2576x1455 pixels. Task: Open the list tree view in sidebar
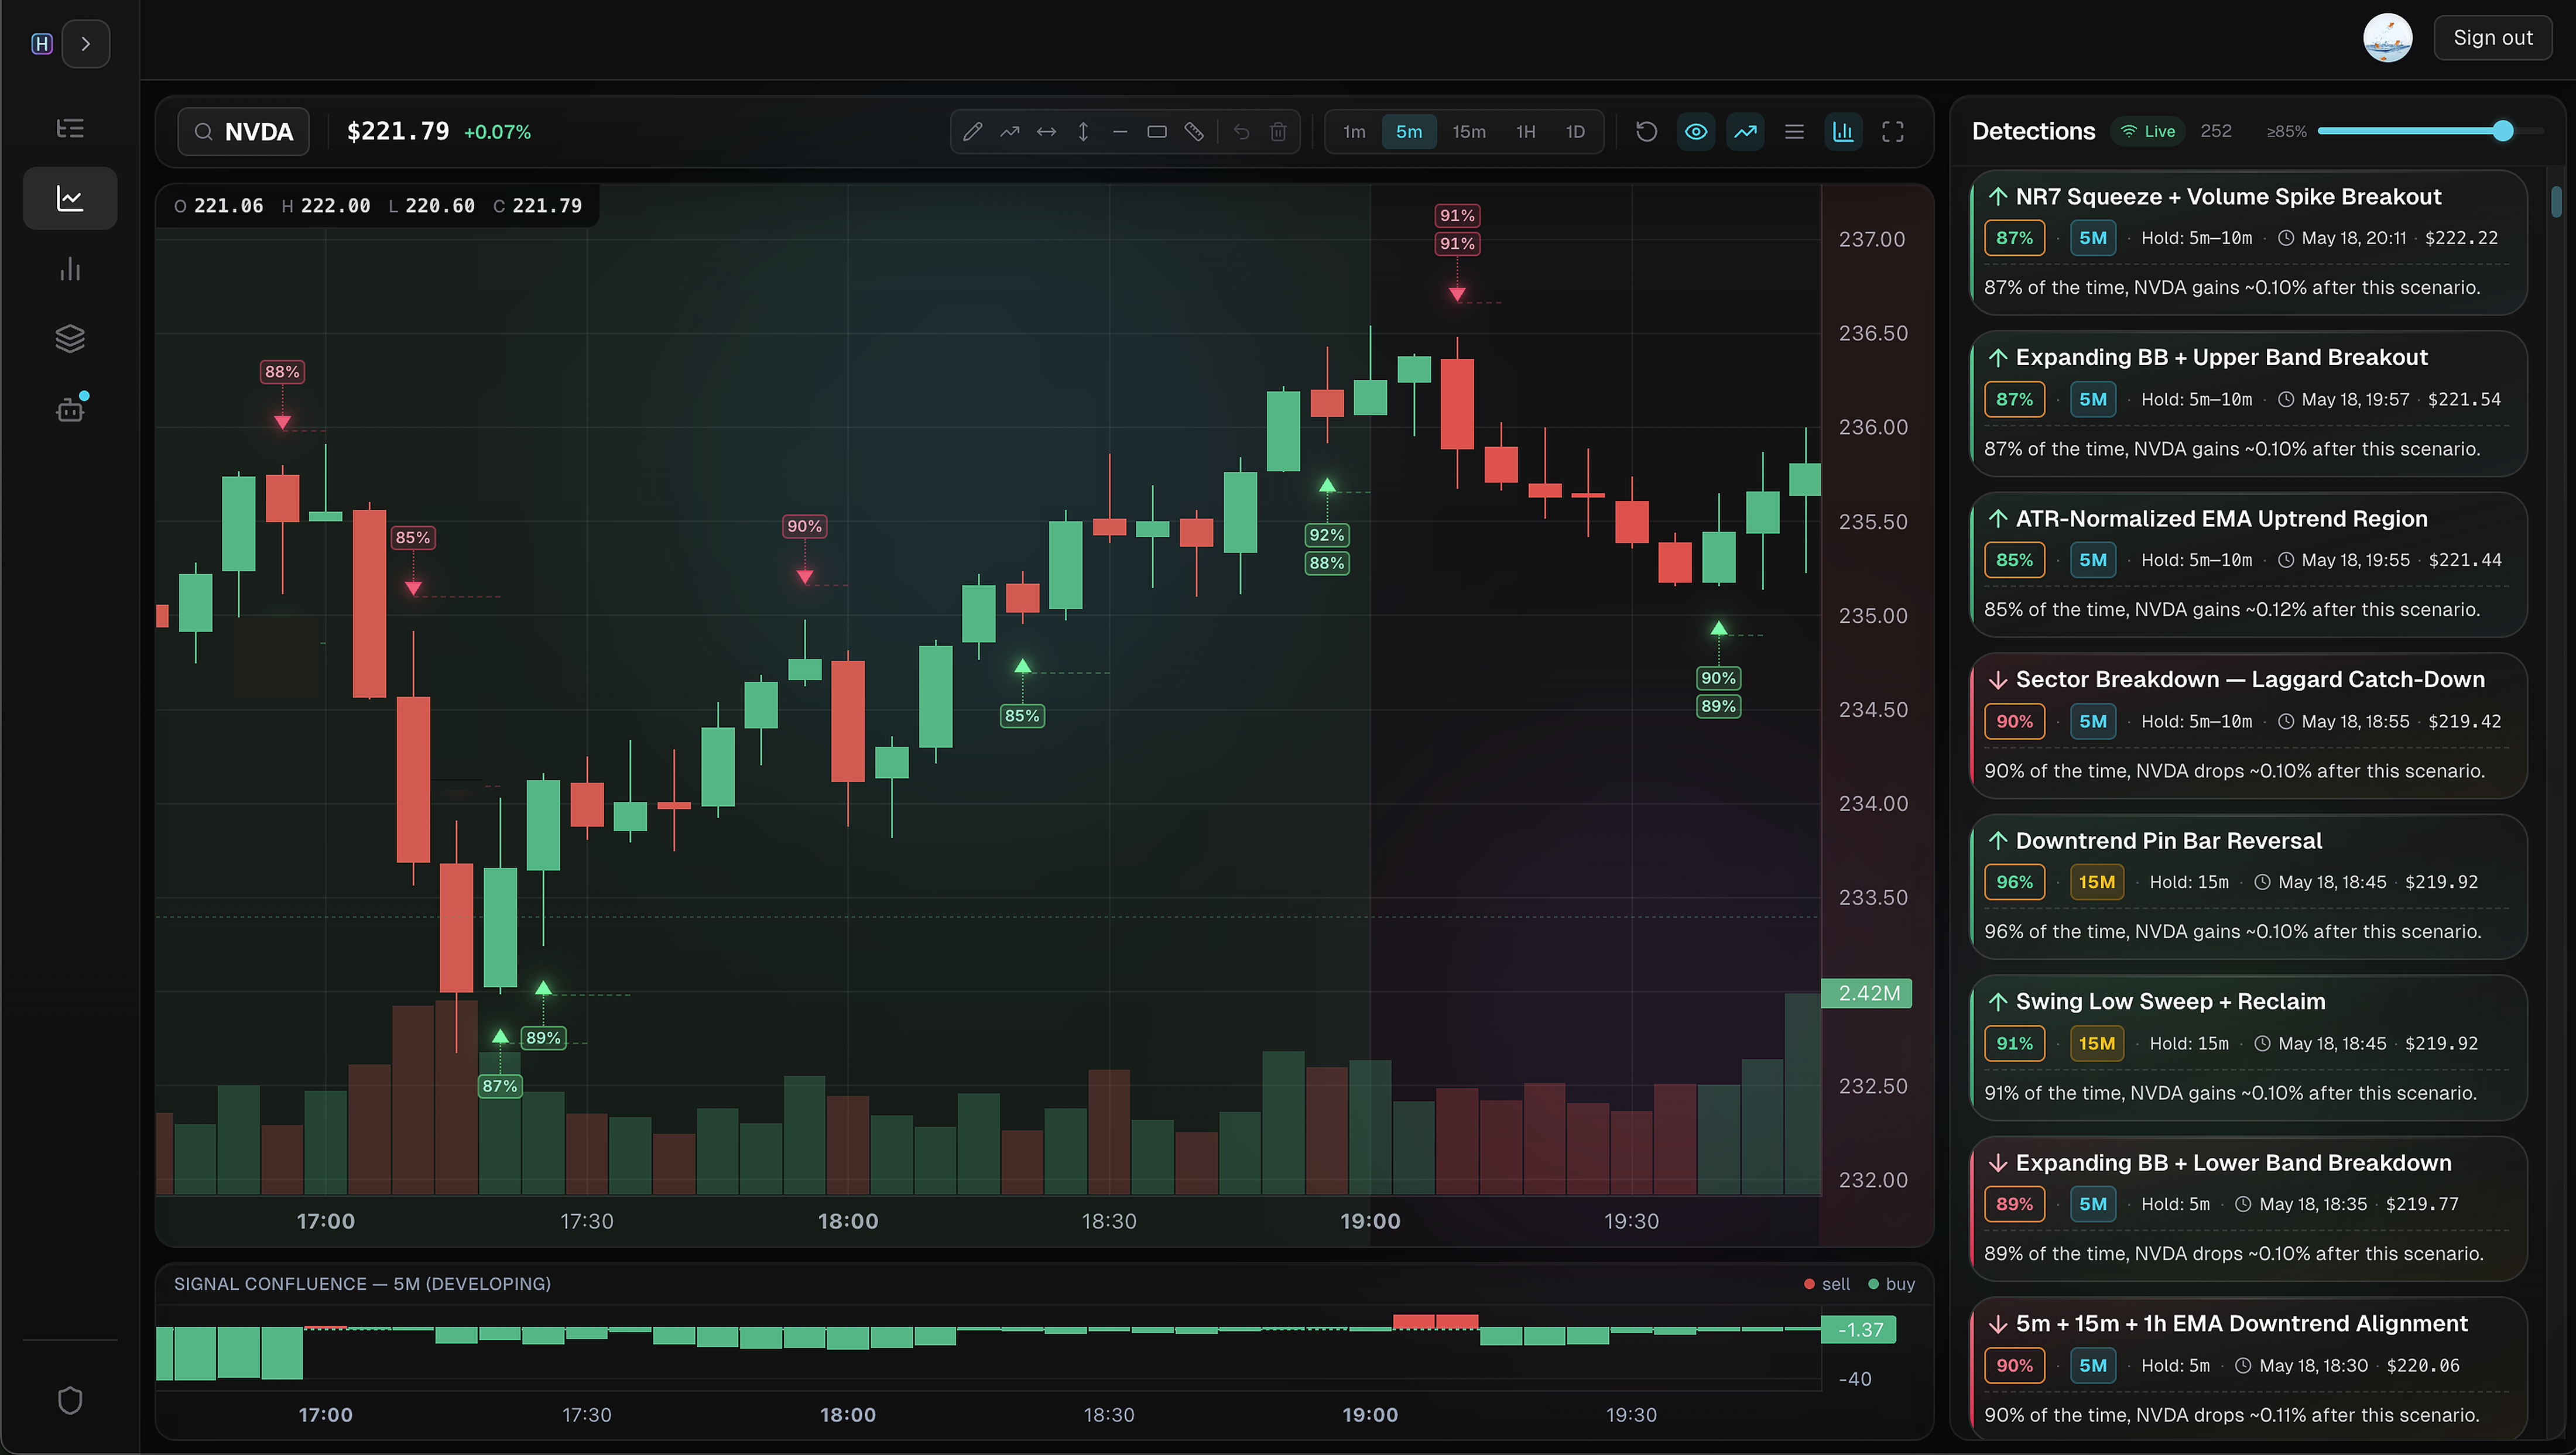(x=70, y=128)
